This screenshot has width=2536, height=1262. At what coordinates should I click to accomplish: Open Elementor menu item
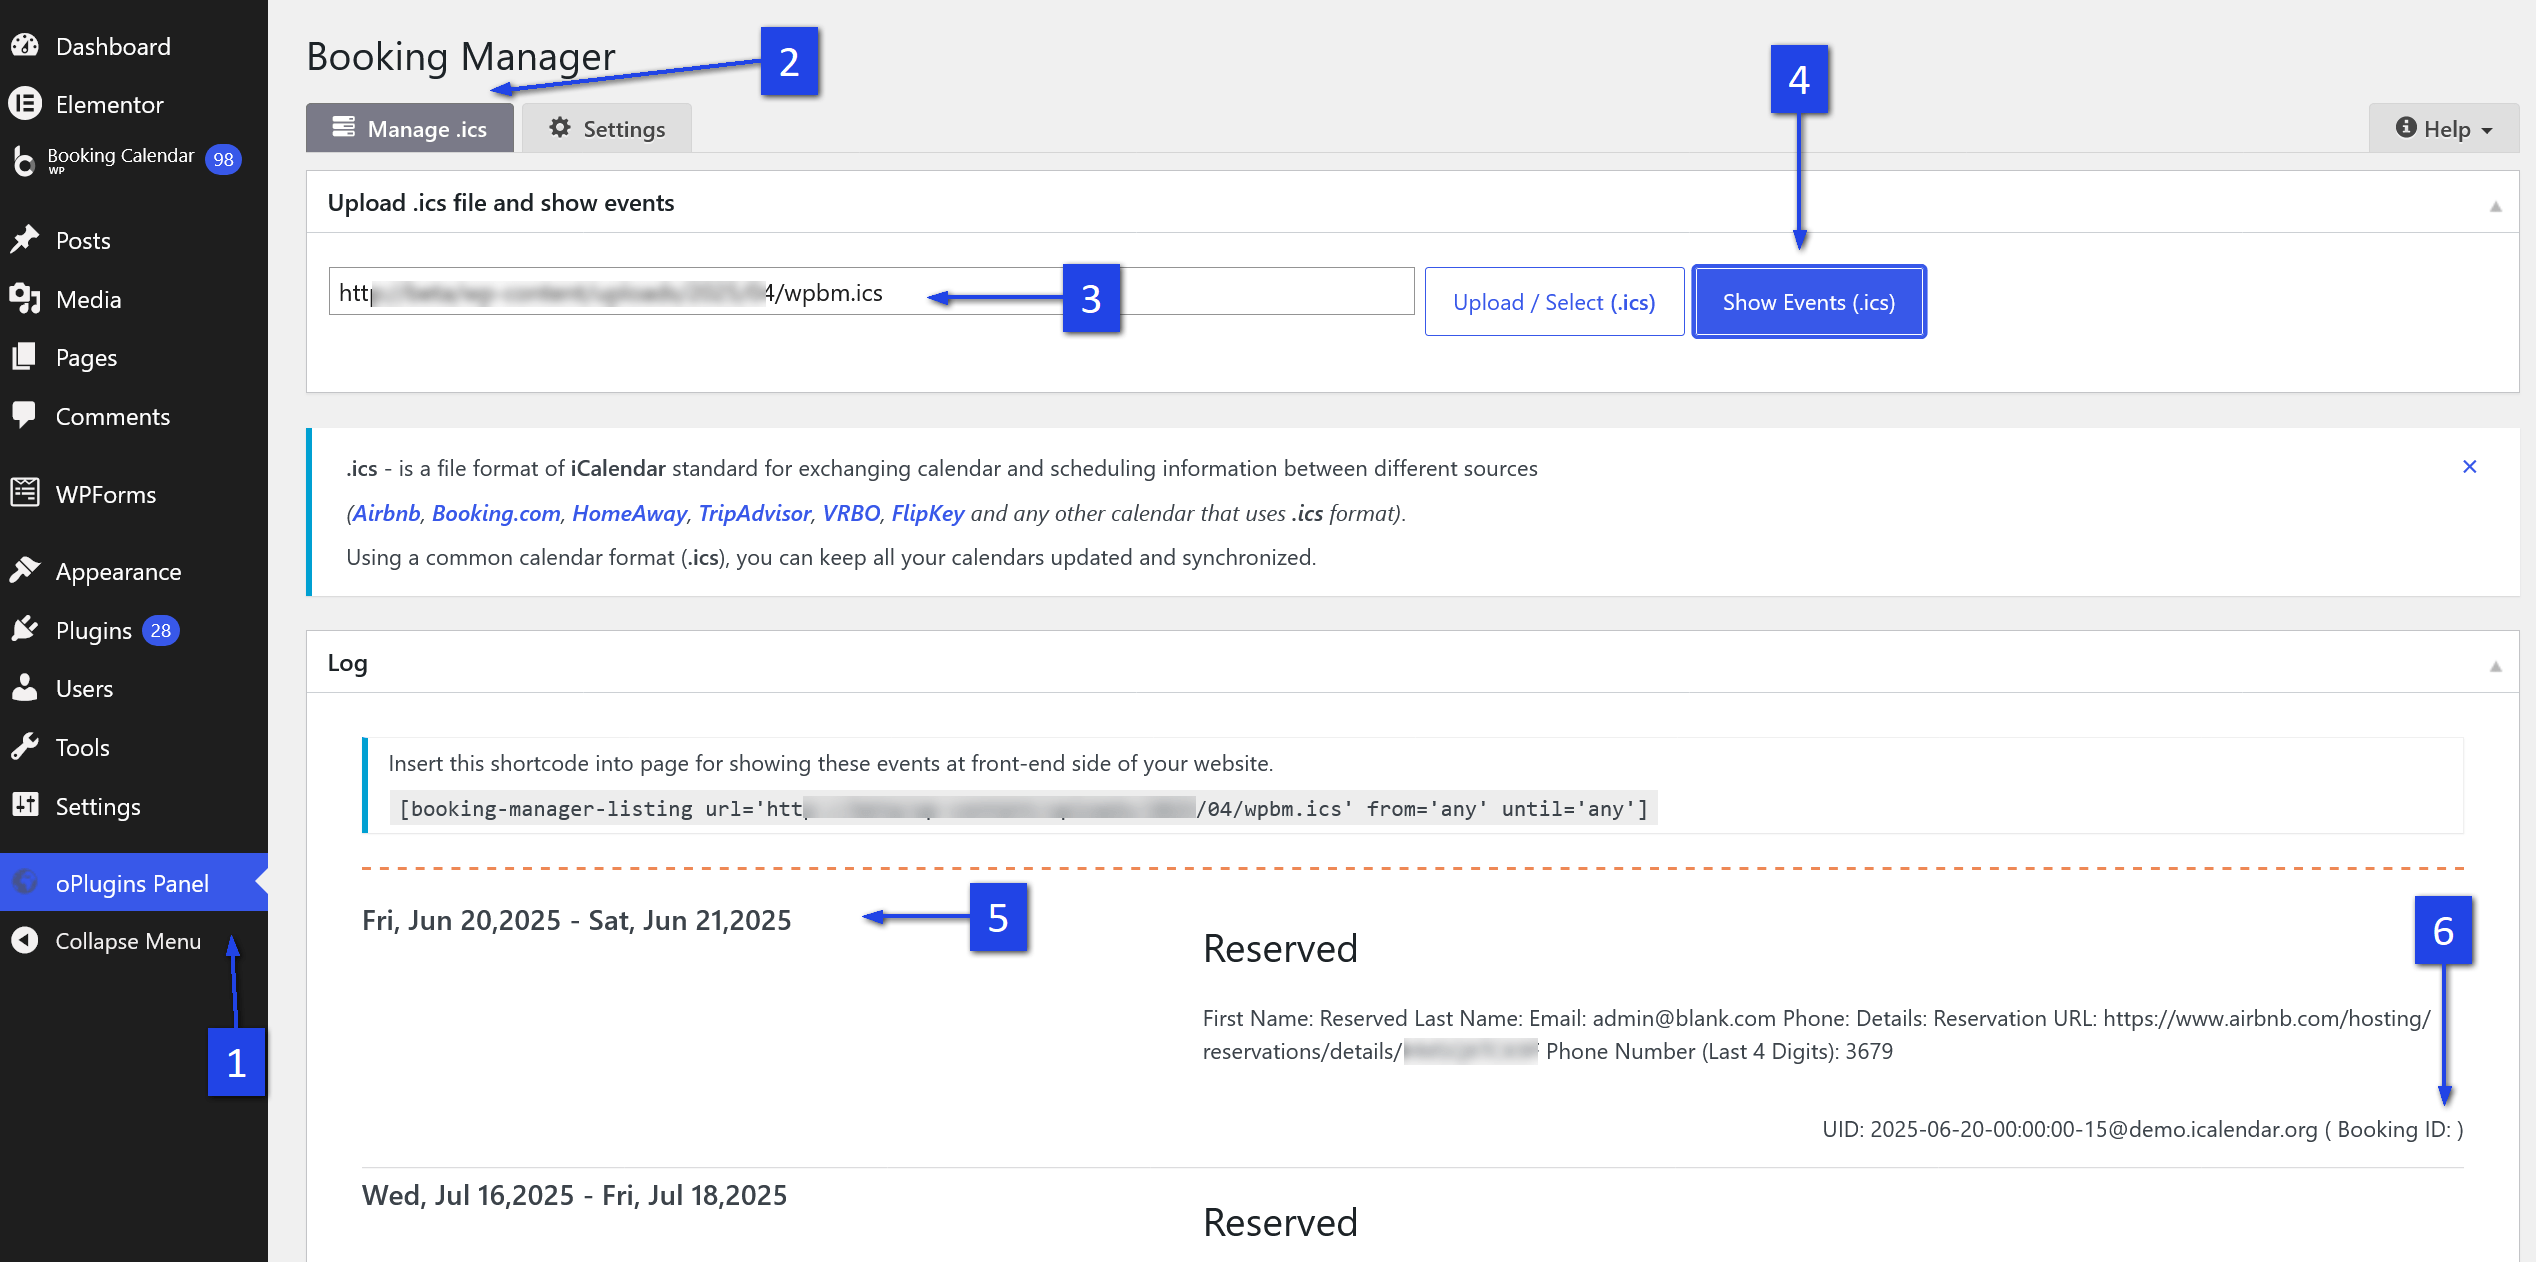coord(134,104)
